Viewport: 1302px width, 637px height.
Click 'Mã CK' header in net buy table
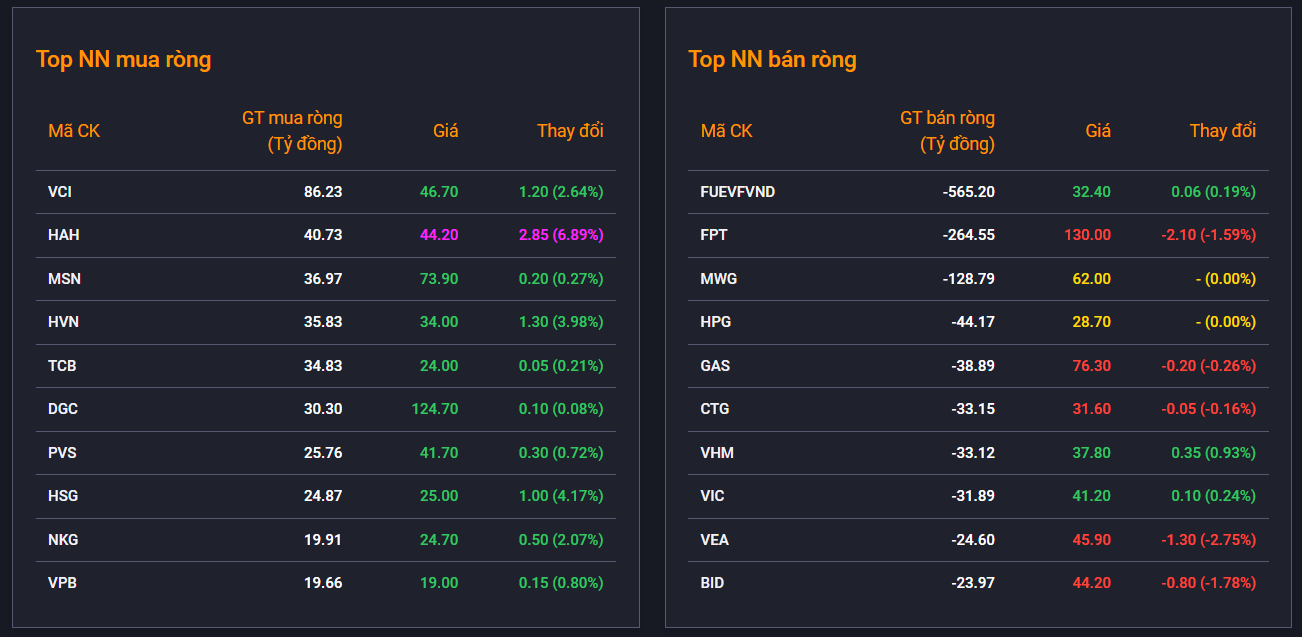click(74, 131)
